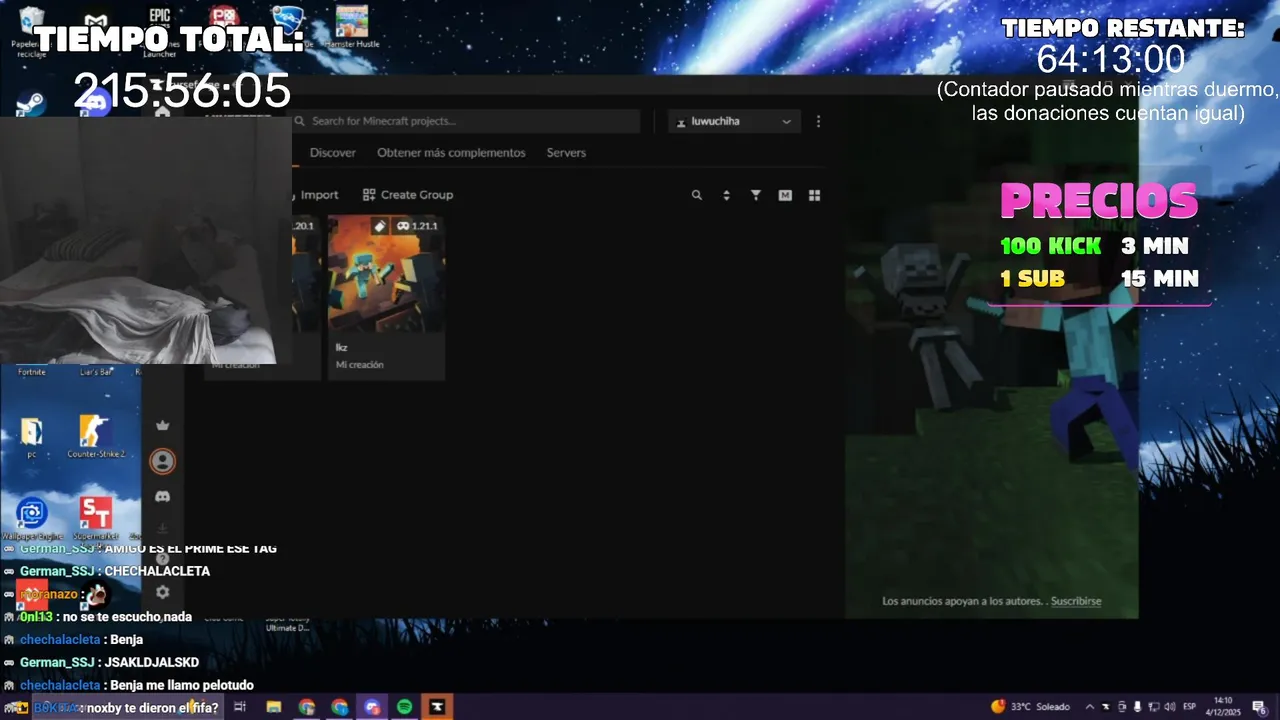This screenshot has height=720, width=1280.
Task: Click the crown icon in CurseForge sidebar
Action: click(162, 426)
